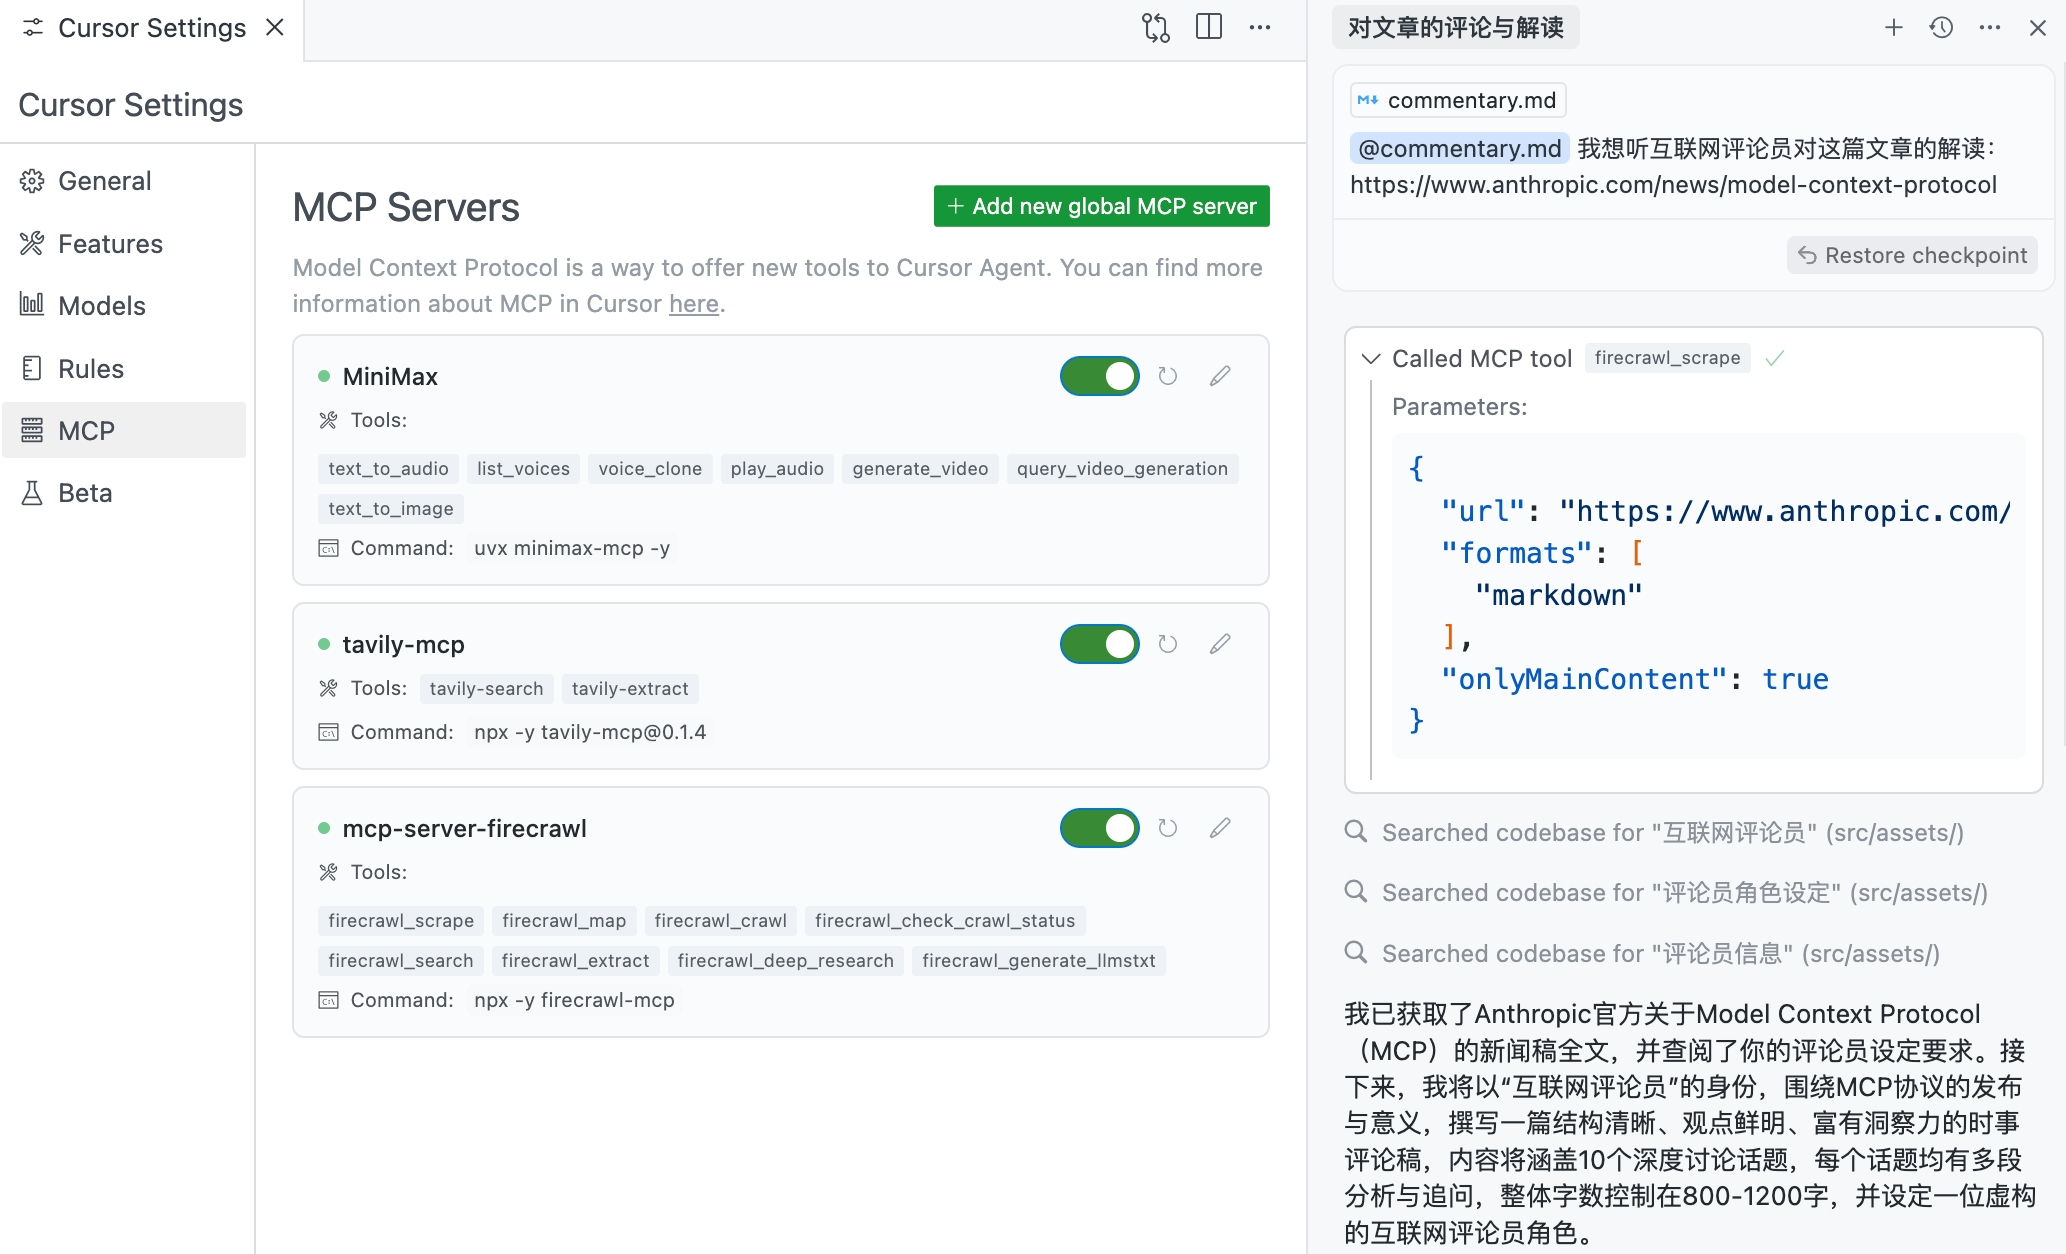Image resolution: width=2066 pixels, height=1254 pixels.
Task: Go to the Models settings section
Action: coord(101,306)
